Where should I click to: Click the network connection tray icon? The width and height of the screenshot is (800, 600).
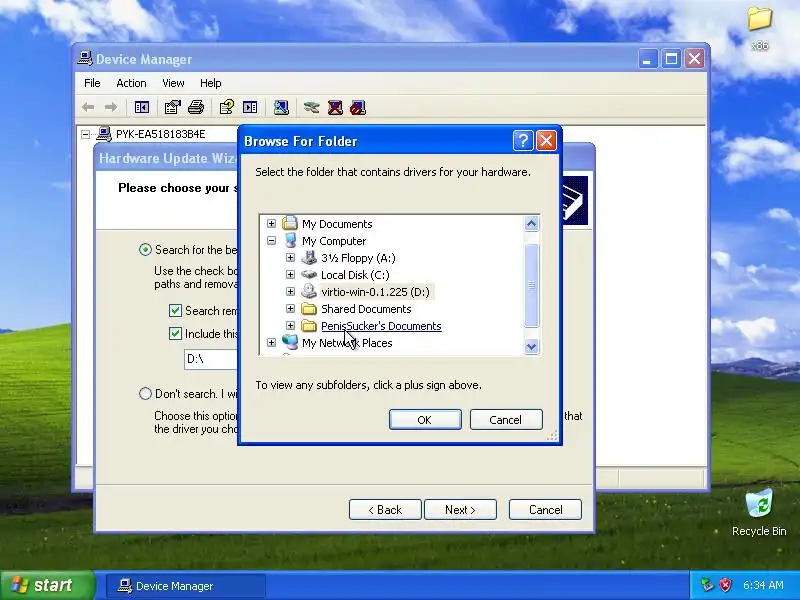(x=707, y=585)
